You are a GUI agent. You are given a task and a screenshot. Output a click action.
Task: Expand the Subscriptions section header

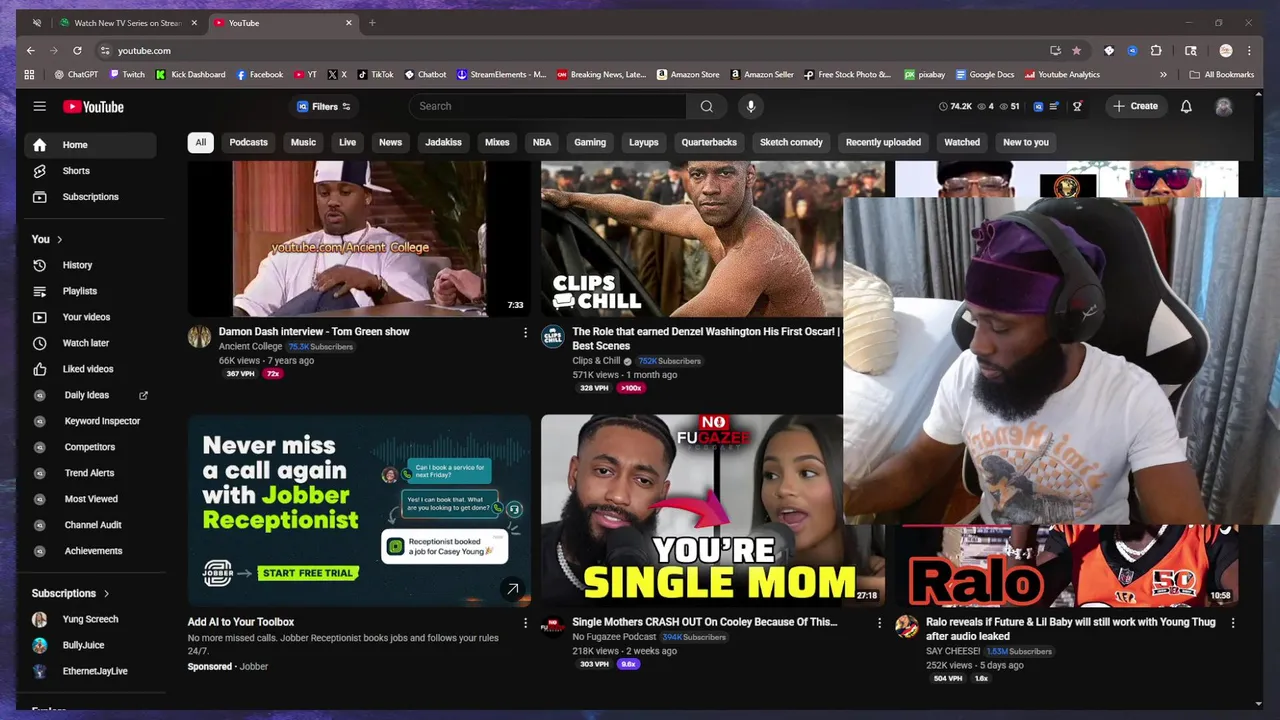tap(71, 593)
